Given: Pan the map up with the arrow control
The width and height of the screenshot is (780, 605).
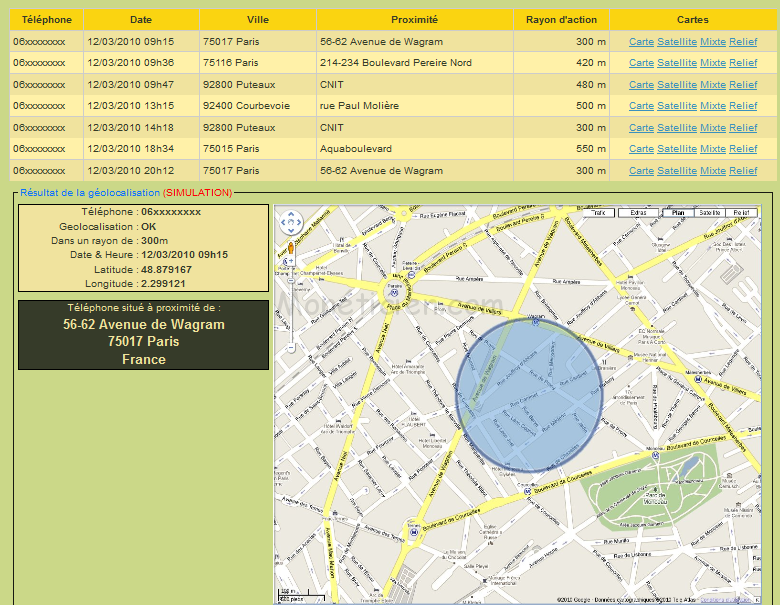Looking at the screenshot, I should (x=289, y=214).
